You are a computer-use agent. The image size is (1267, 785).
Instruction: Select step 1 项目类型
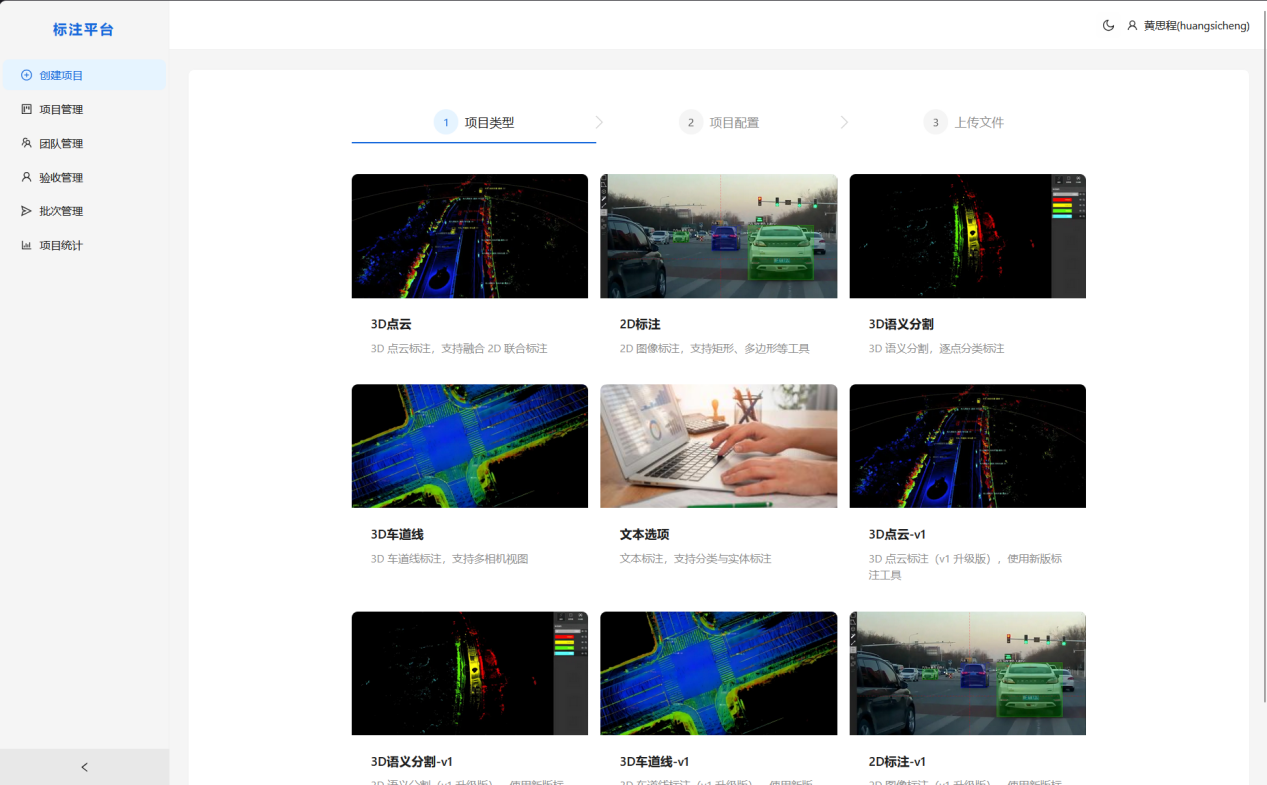tap(474, 122)
